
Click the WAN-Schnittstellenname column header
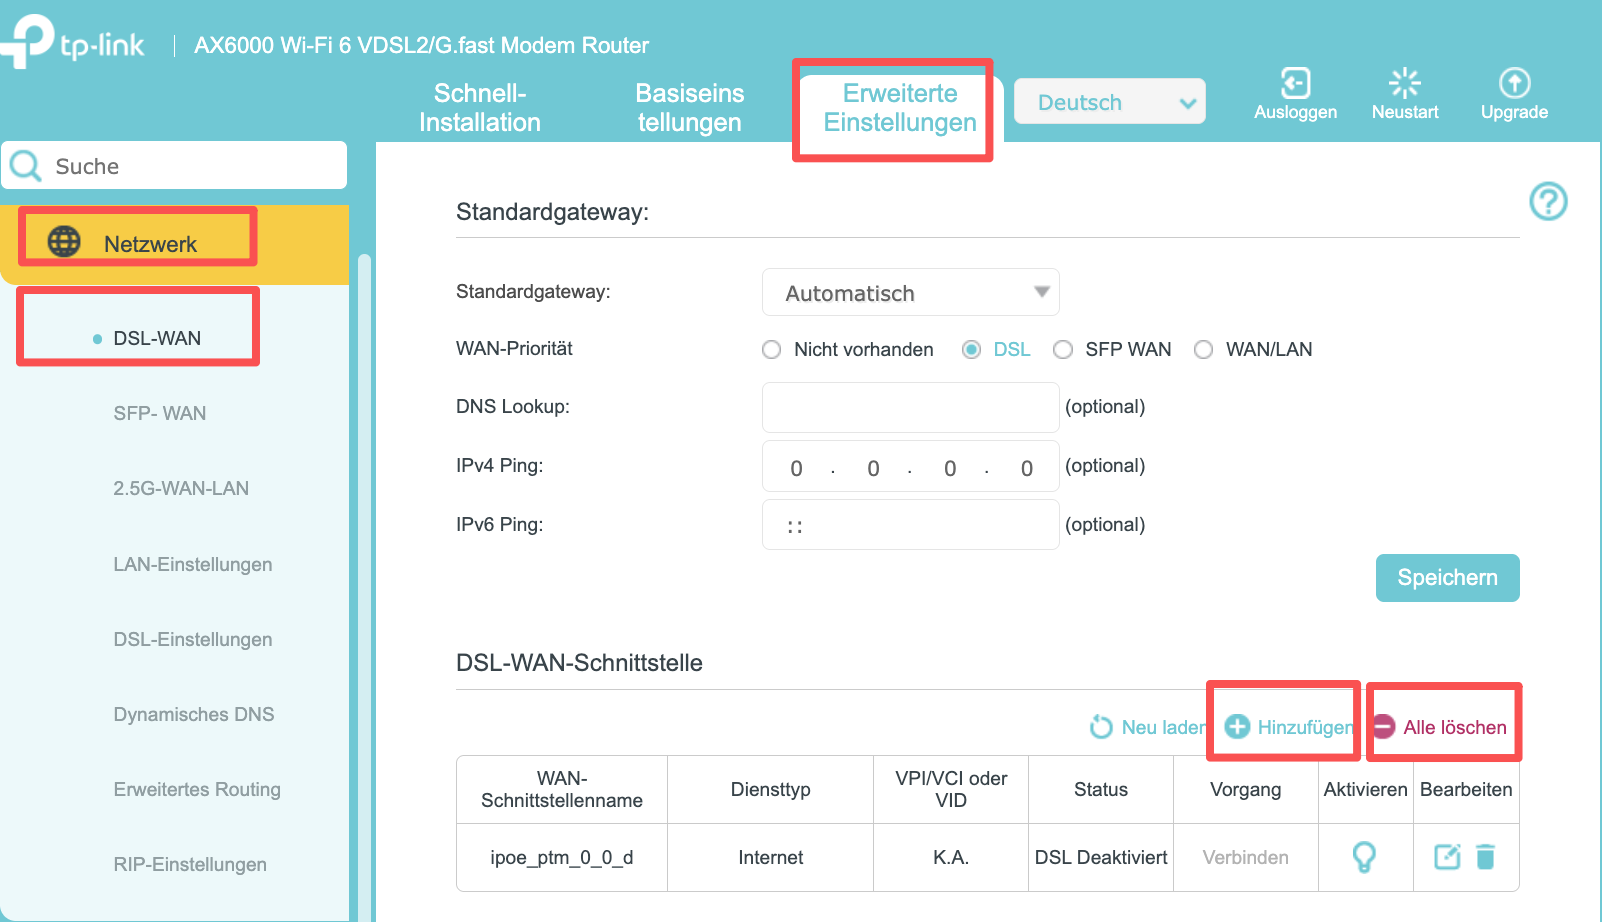(562, 789)
